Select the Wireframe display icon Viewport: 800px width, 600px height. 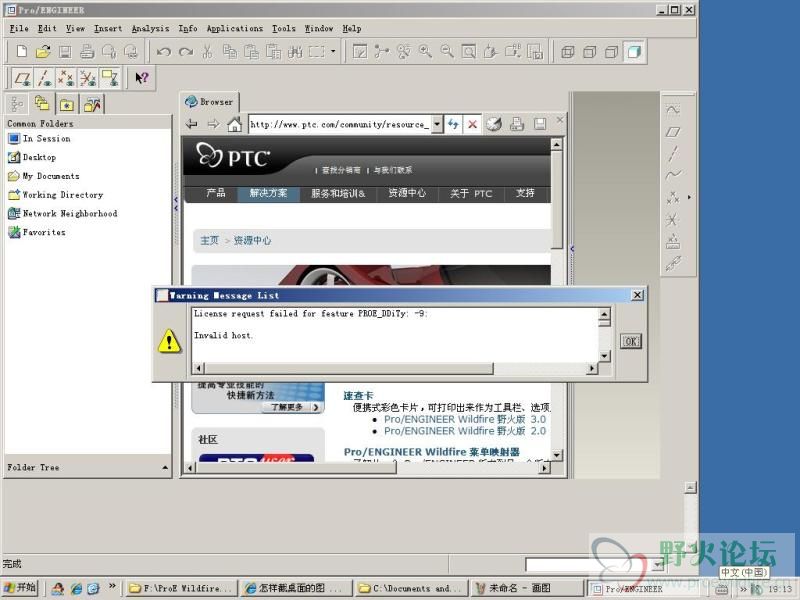point(567,52)
